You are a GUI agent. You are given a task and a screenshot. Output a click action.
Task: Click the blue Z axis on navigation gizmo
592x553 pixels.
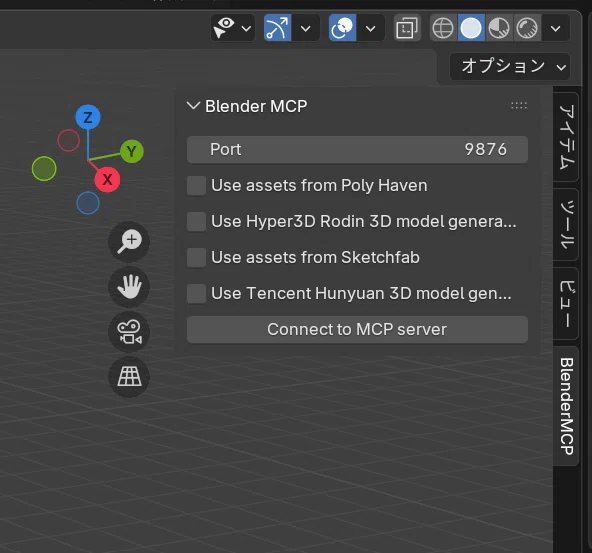click(88, 117)
